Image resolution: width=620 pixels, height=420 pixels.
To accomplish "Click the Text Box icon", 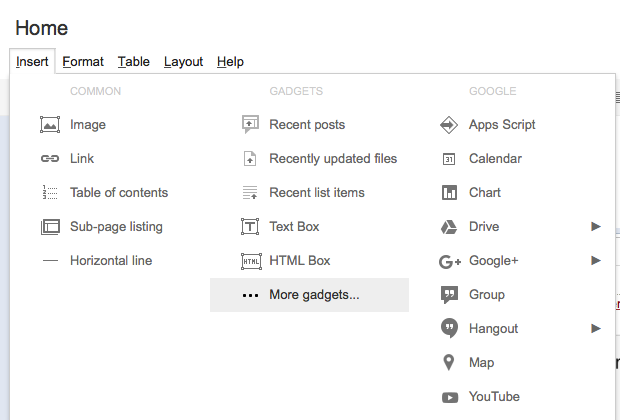I will pos(251,227).
